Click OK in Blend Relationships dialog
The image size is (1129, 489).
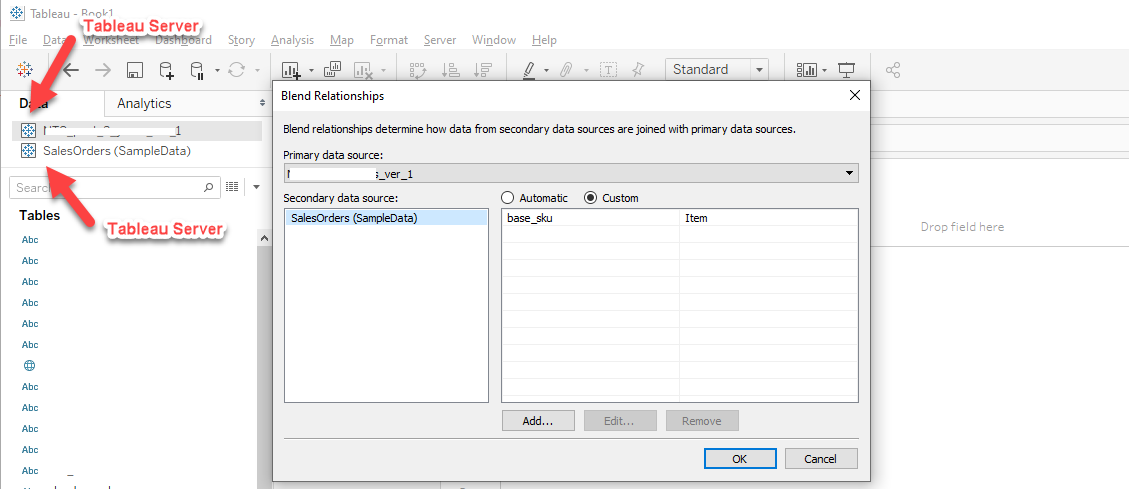(x=740, y=459)
